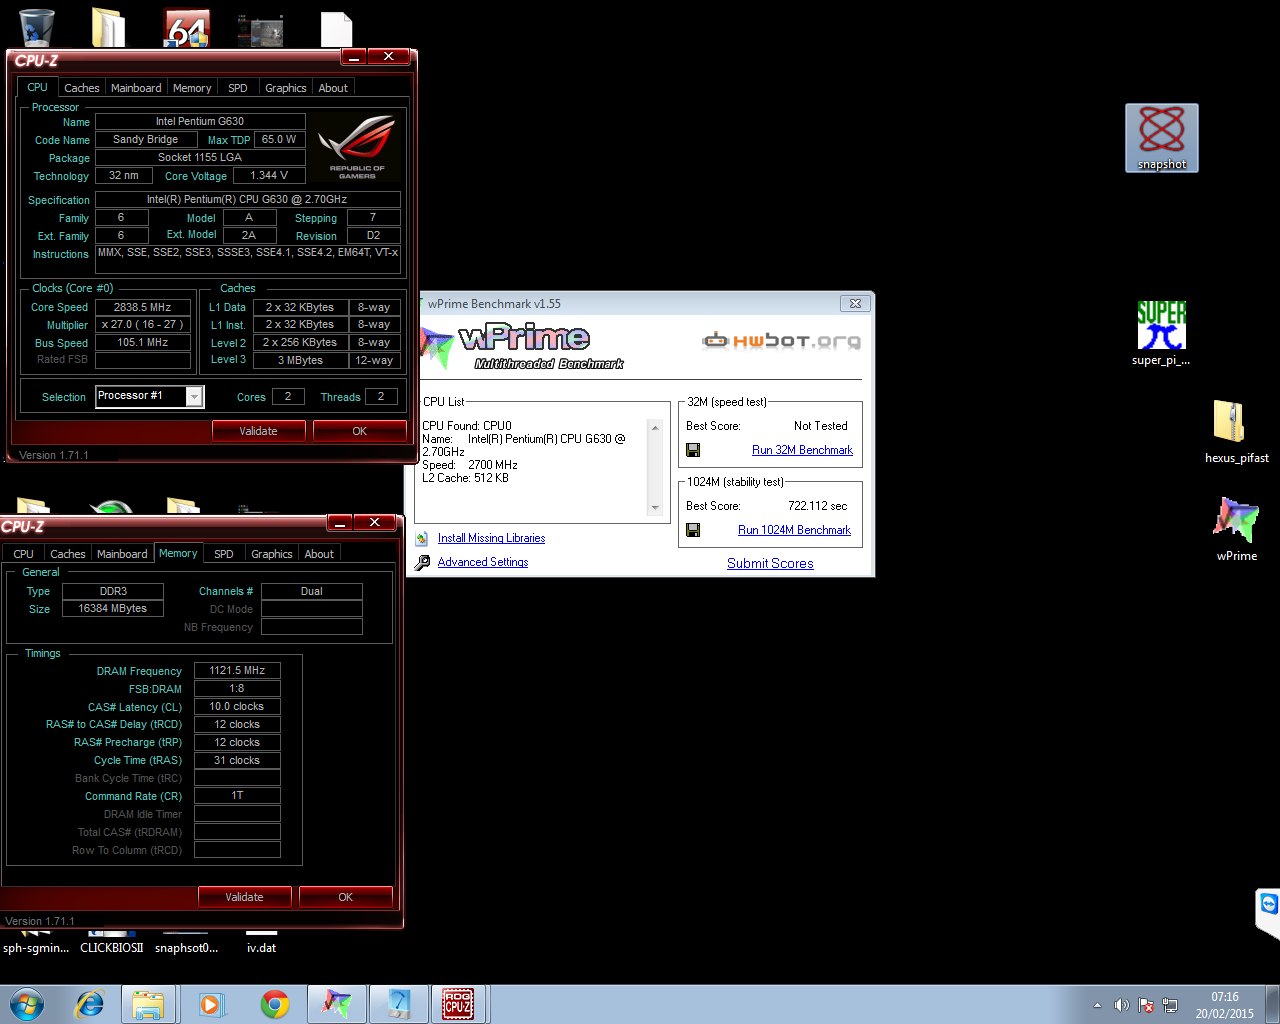Switch to wPrime in the taskbar
The width and height of the screenshot is (1280, 1024).
pos(337,1004)
